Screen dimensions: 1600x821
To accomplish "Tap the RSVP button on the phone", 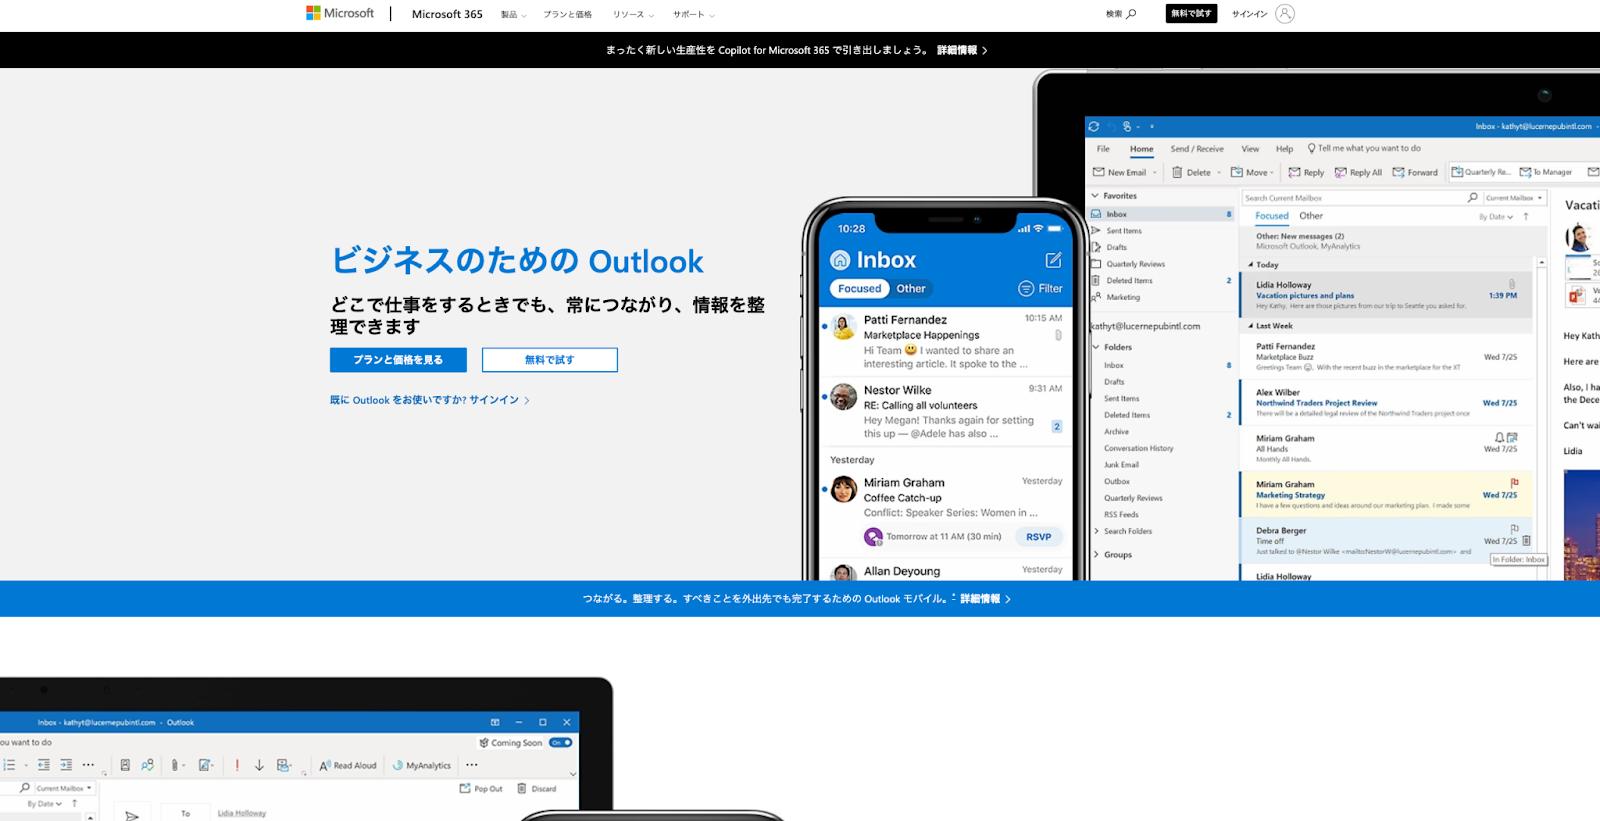I will 1039,537.
